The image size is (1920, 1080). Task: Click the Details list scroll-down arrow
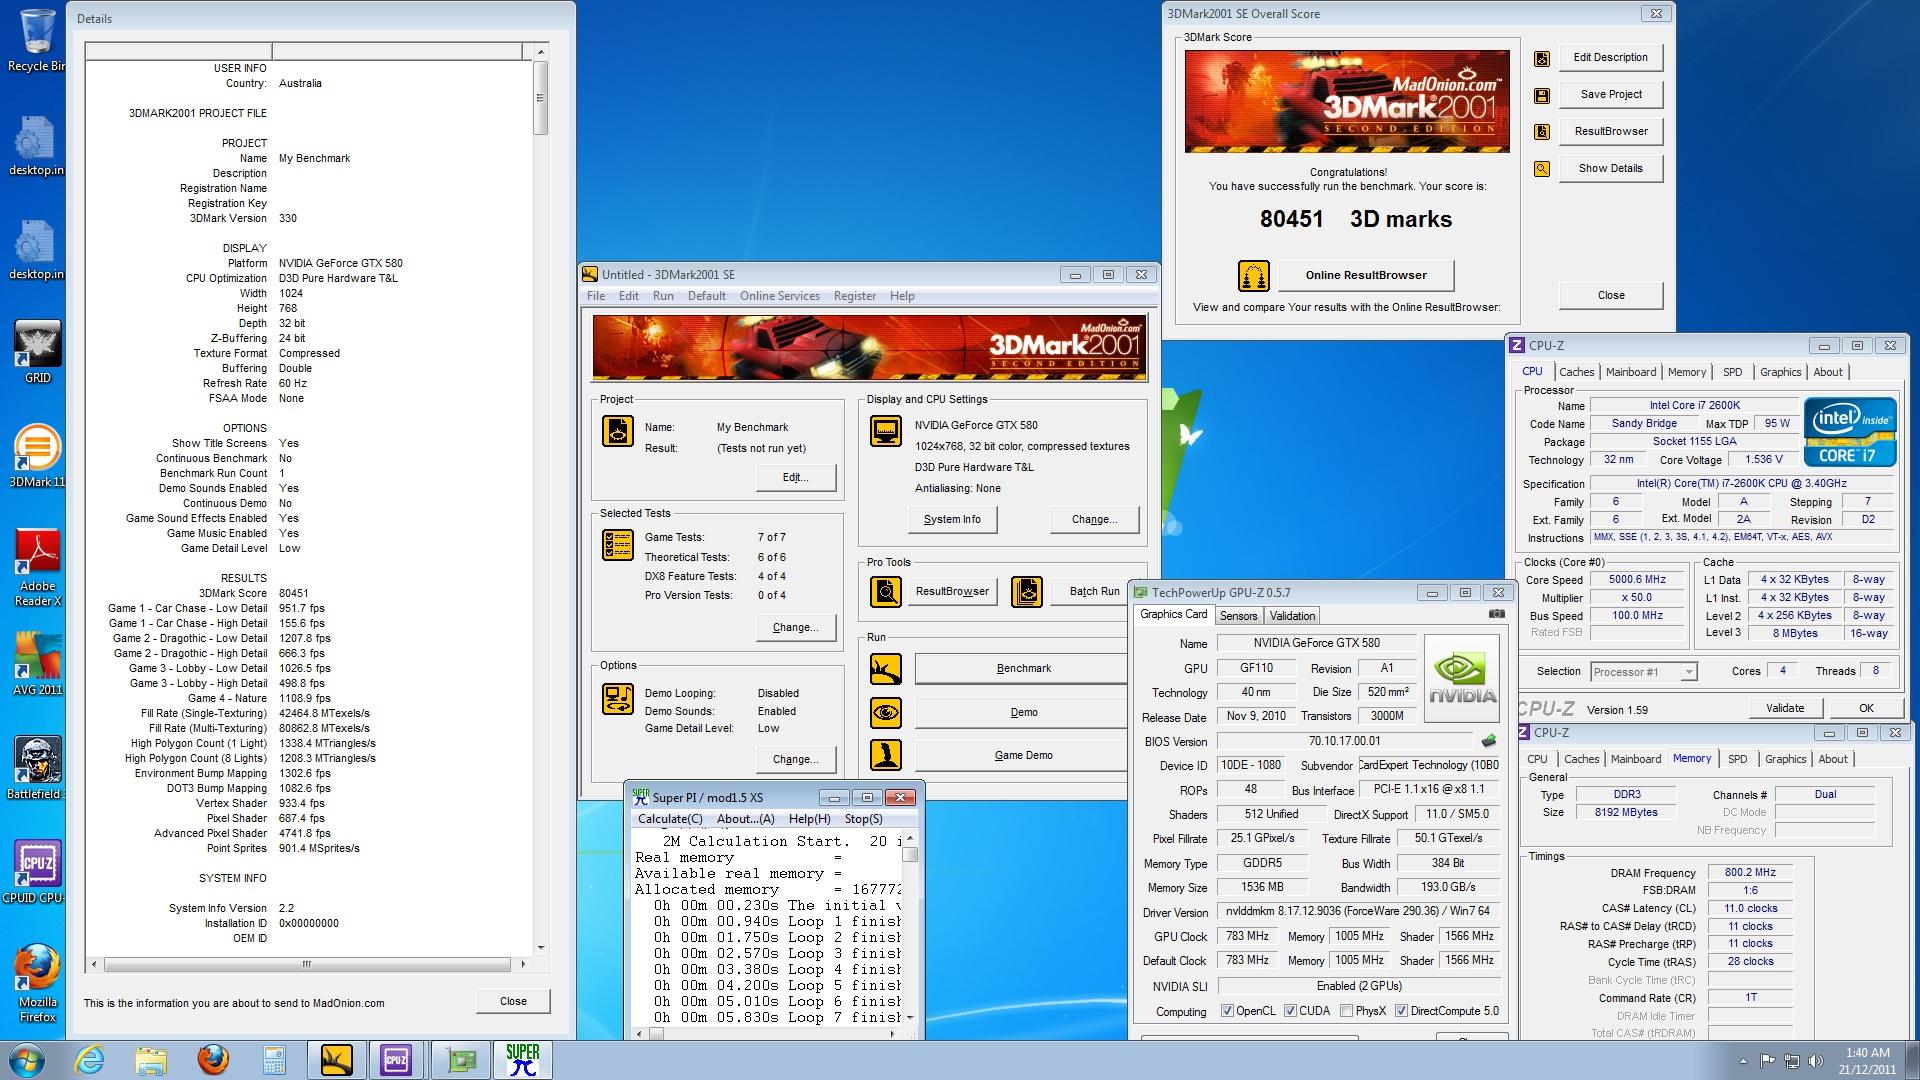click(541, 947)
